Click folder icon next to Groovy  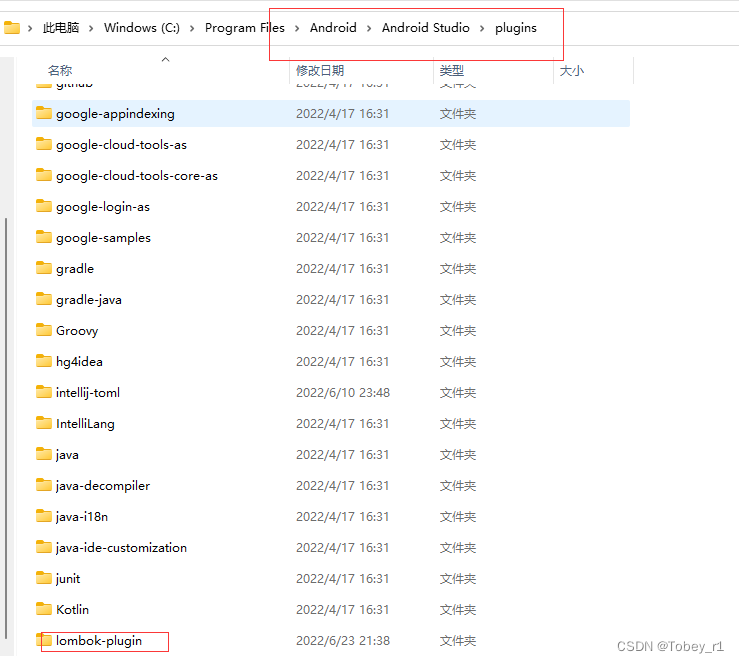click(44, 330)
